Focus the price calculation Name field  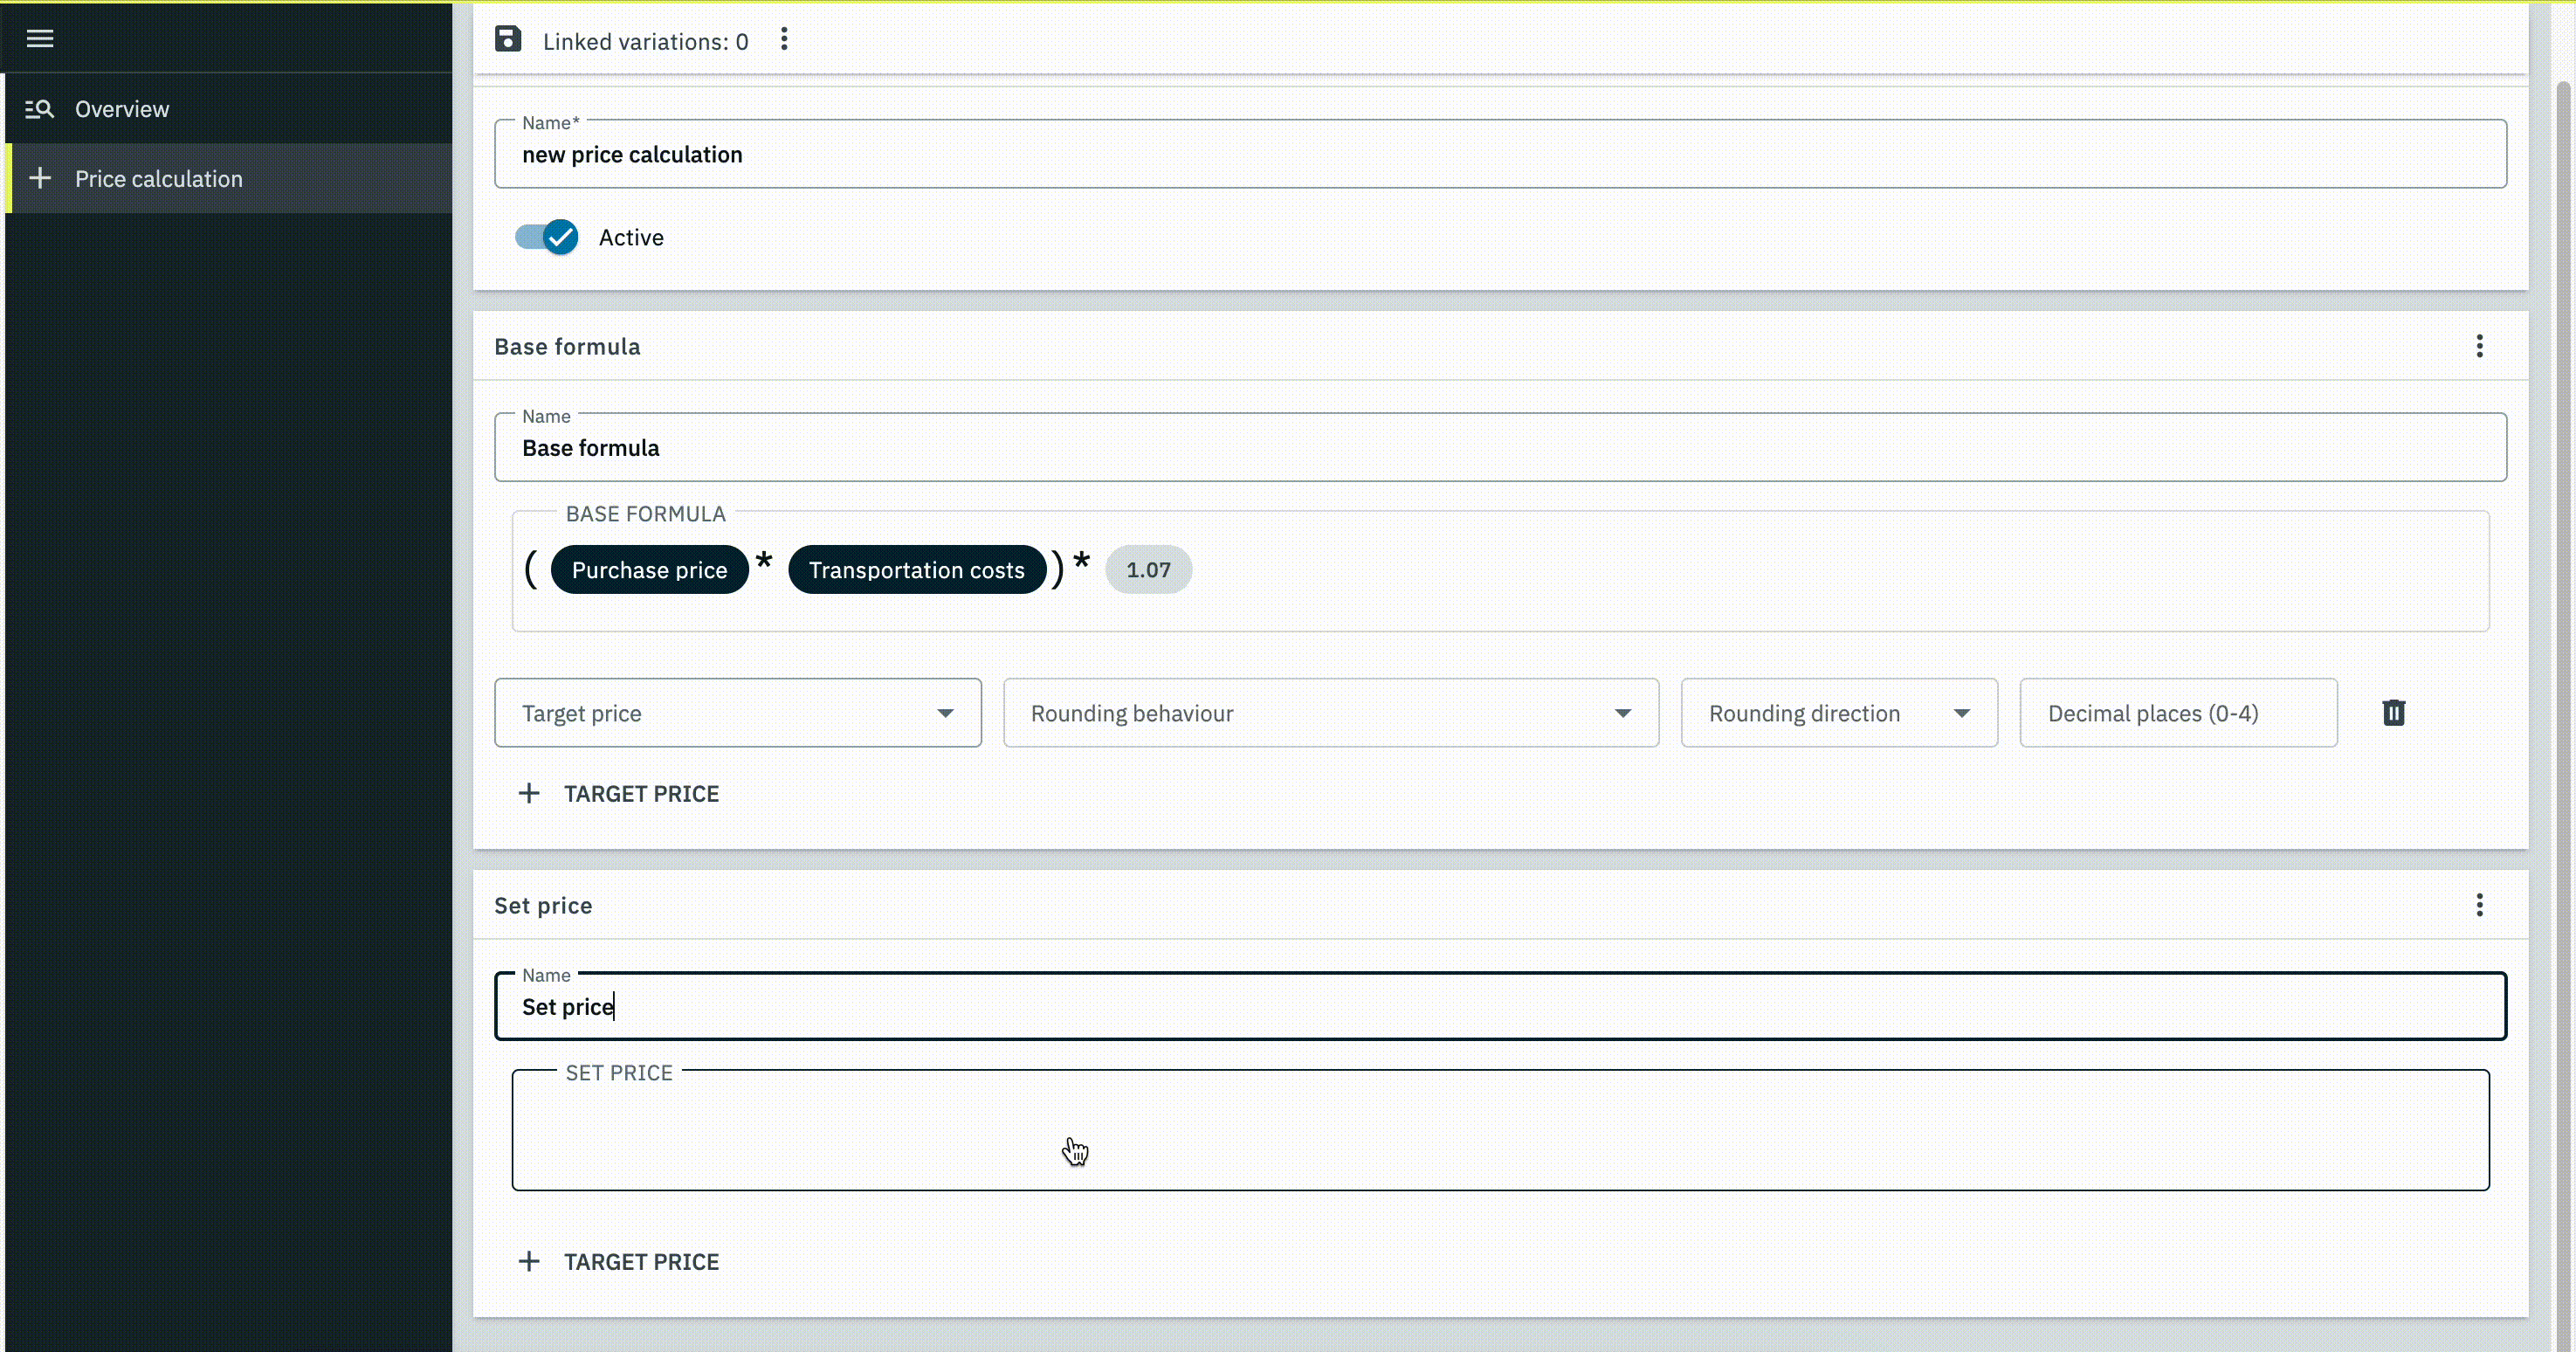click(x=1500, y=154)
